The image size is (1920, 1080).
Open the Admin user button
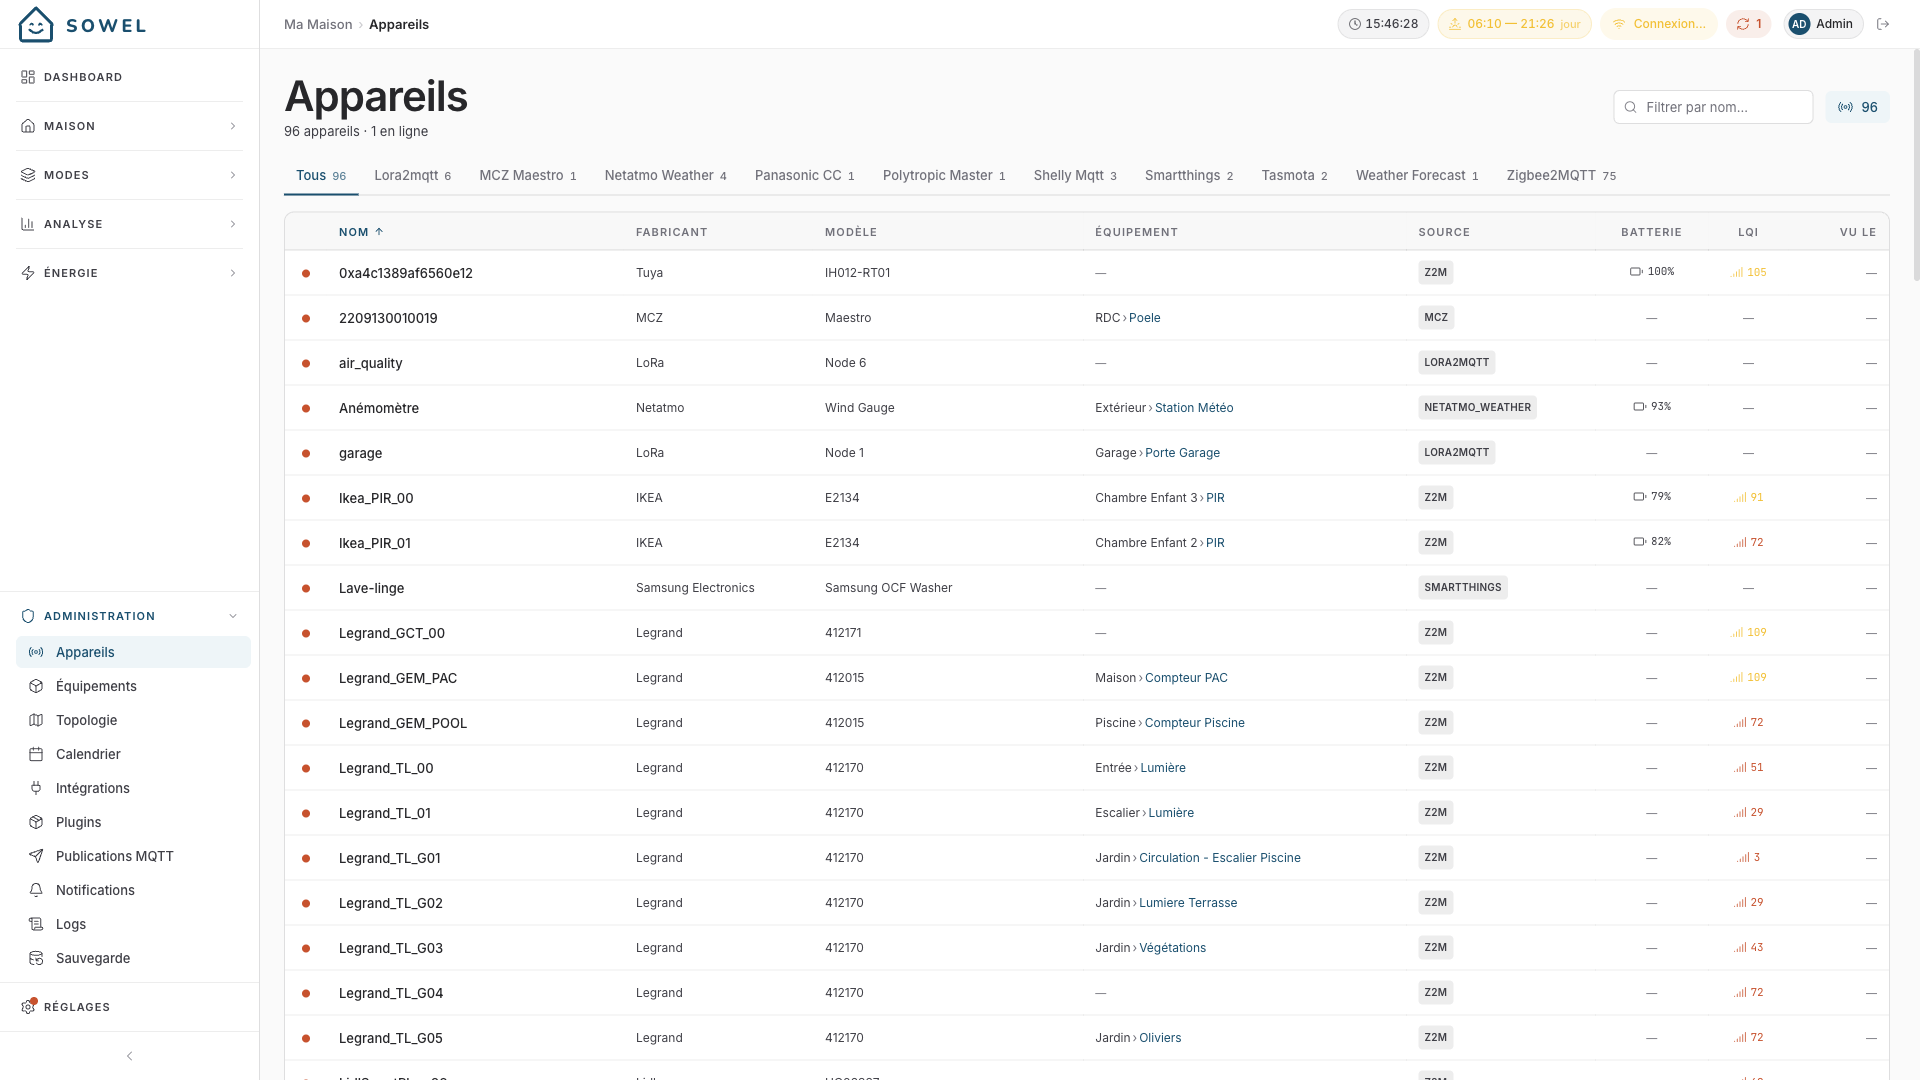point(1823,24)
